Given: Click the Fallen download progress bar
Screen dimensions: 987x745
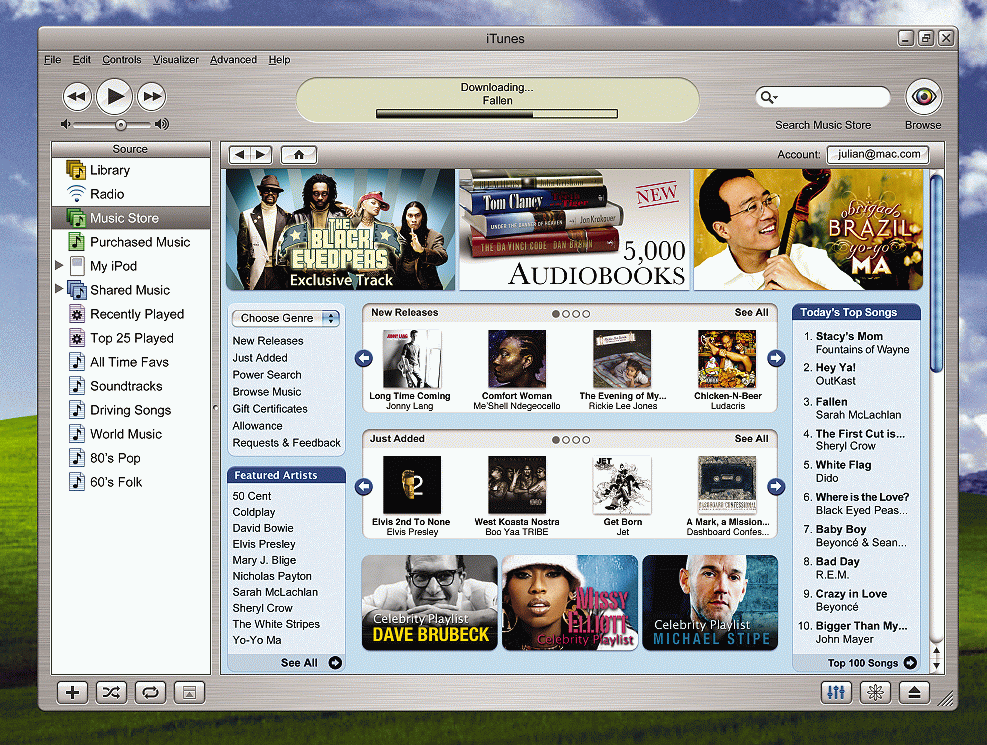Looking at the screenshot, I should (x=497, y=114).
